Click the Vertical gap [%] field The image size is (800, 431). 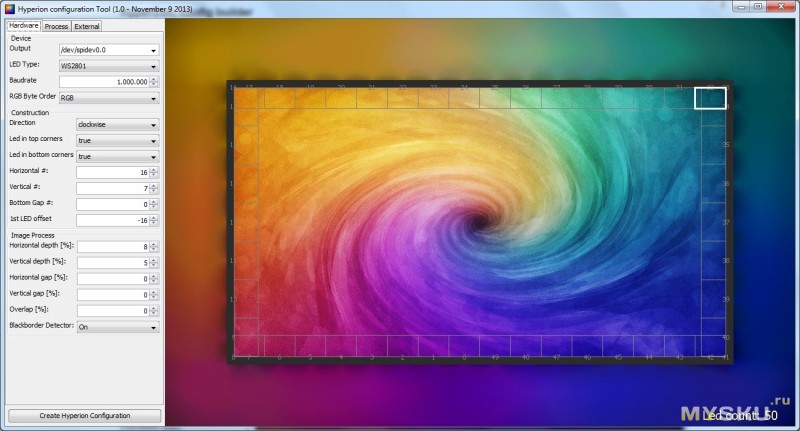pos(113,295)
